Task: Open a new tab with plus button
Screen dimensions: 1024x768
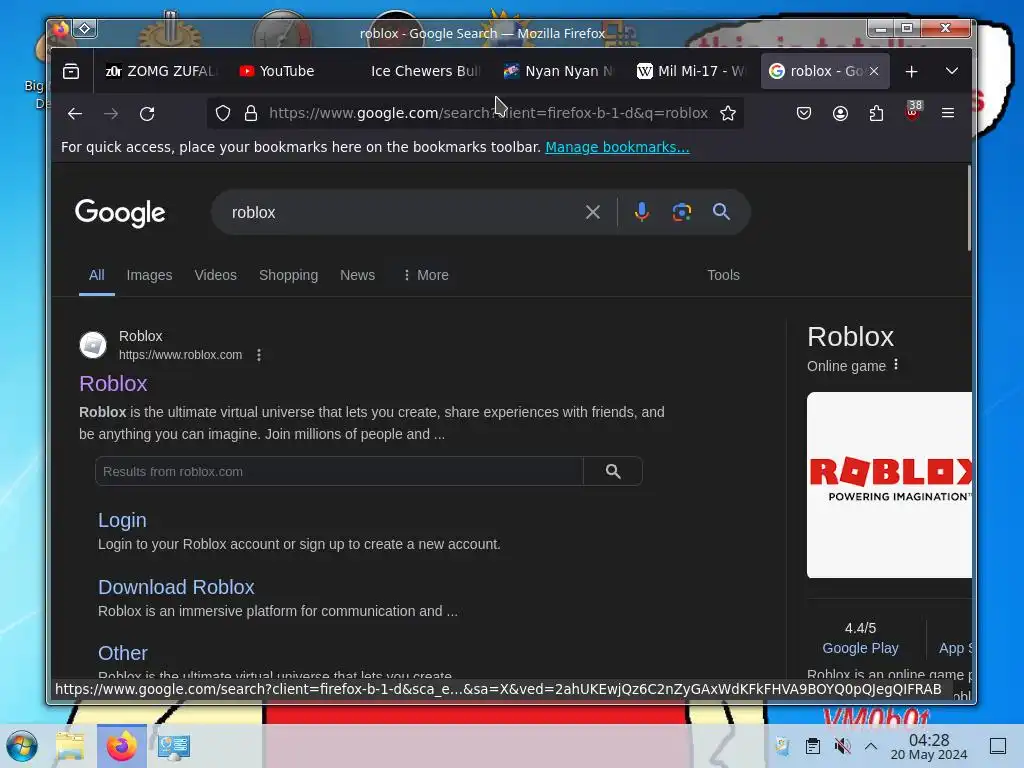Action: (x=912, y=71)
